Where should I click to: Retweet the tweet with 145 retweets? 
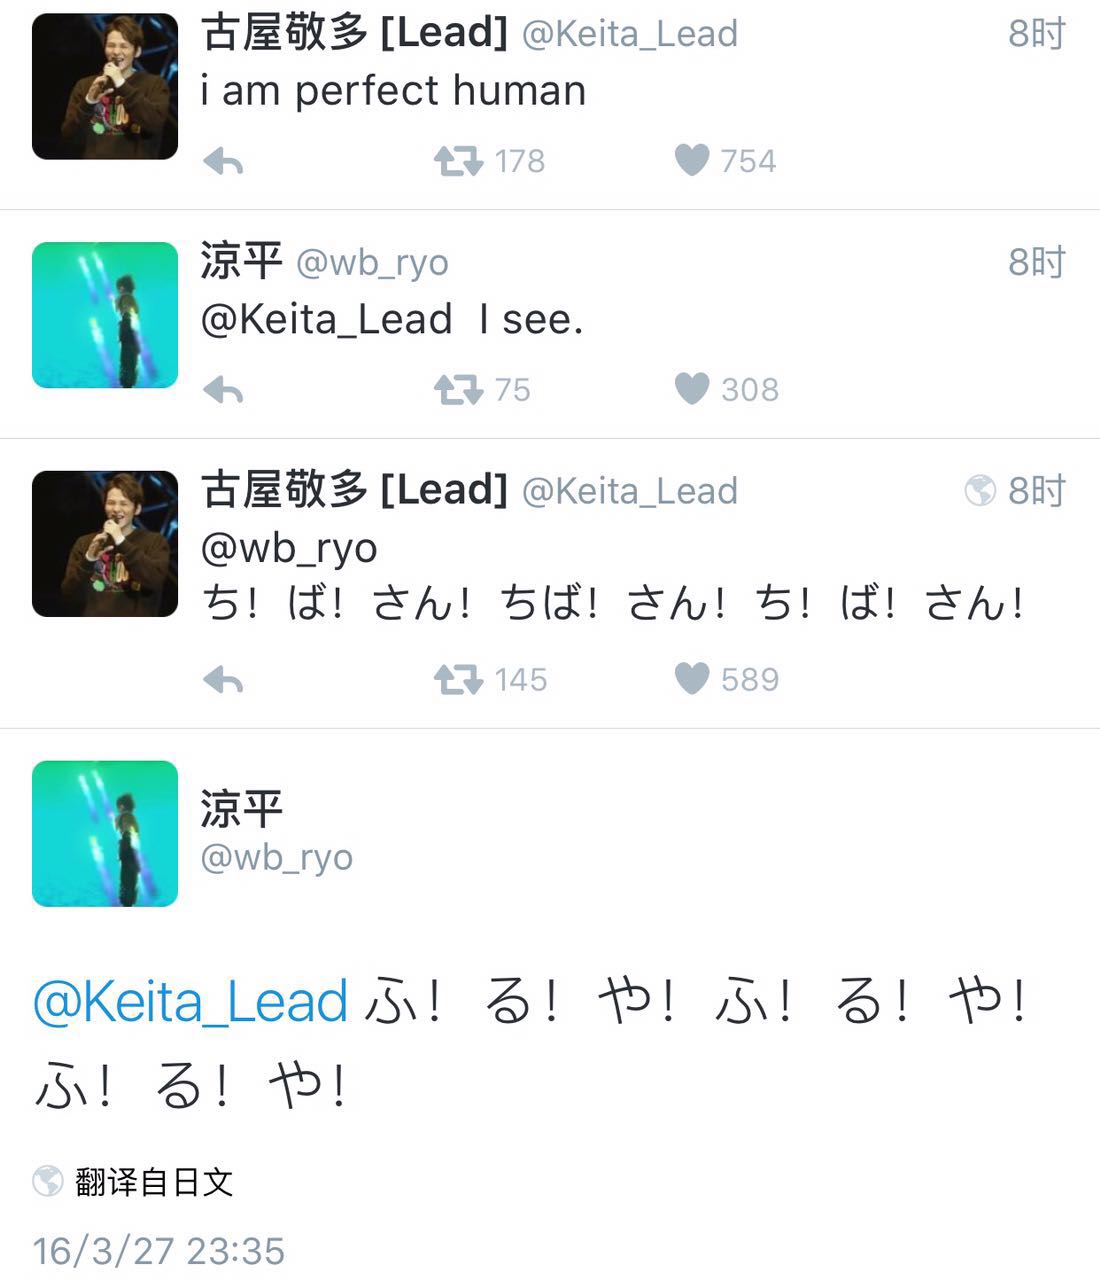click(x=458, y=680)
